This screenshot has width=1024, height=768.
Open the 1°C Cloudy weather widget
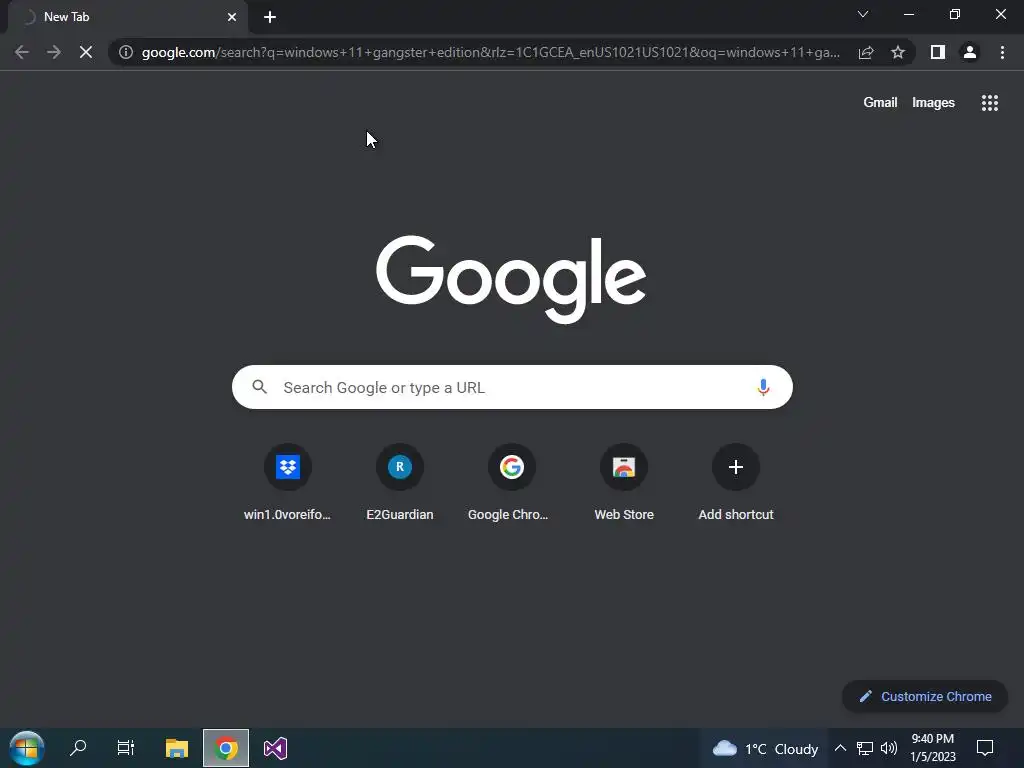765,748
